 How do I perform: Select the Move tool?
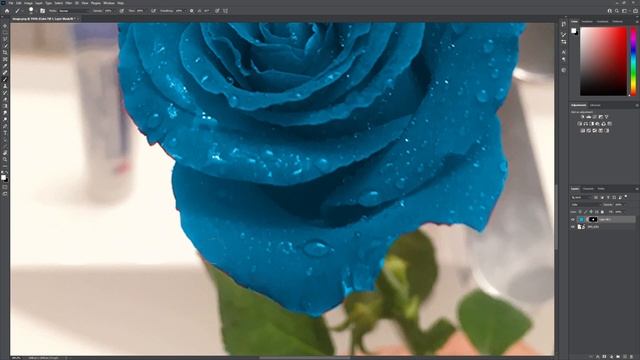click(x=5, y=26)
